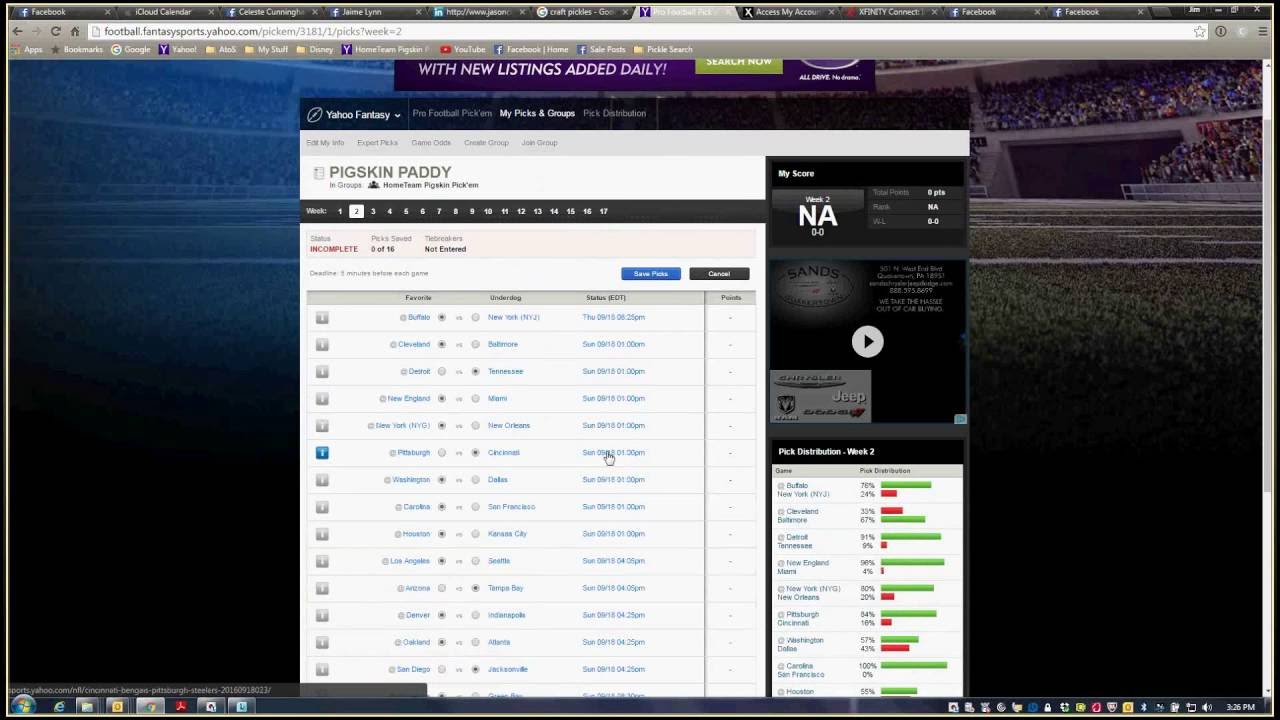The height and width of the screenshot is (720, 1280).
Task: Open File Explorer from taskbar
Action: click(x=87, y=707)
